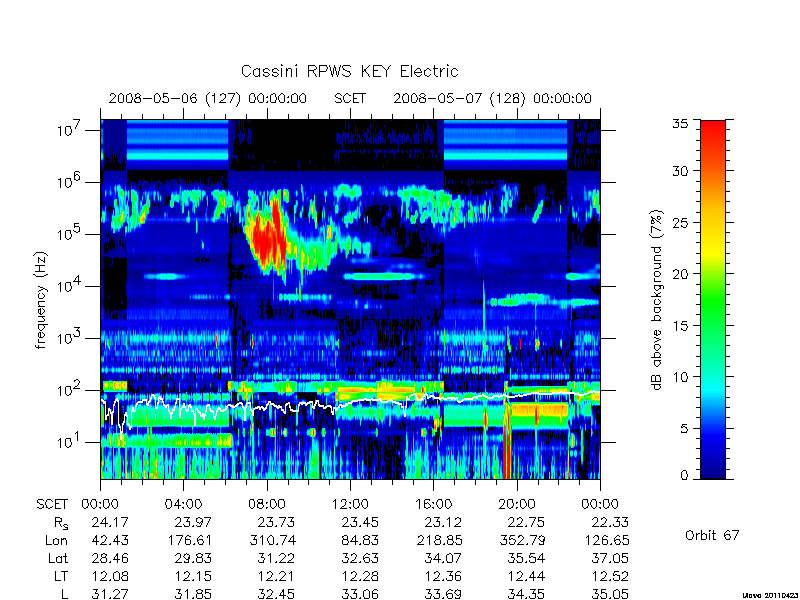This screenshot has width=800, height=600.
Task: Click the Lon value "176.61"
Action: point(189,540)
